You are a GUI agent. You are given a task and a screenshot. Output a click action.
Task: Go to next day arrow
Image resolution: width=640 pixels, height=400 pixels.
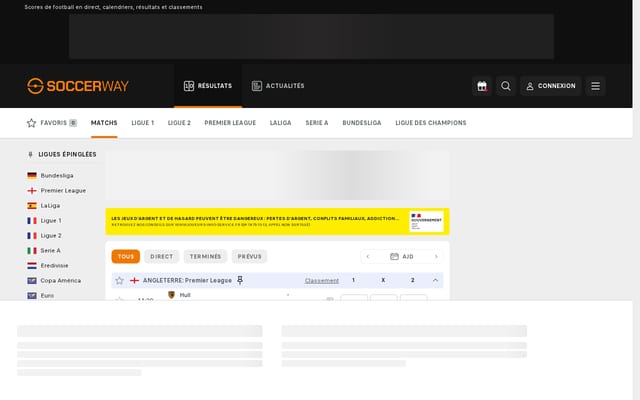click(x=436, y=257)
